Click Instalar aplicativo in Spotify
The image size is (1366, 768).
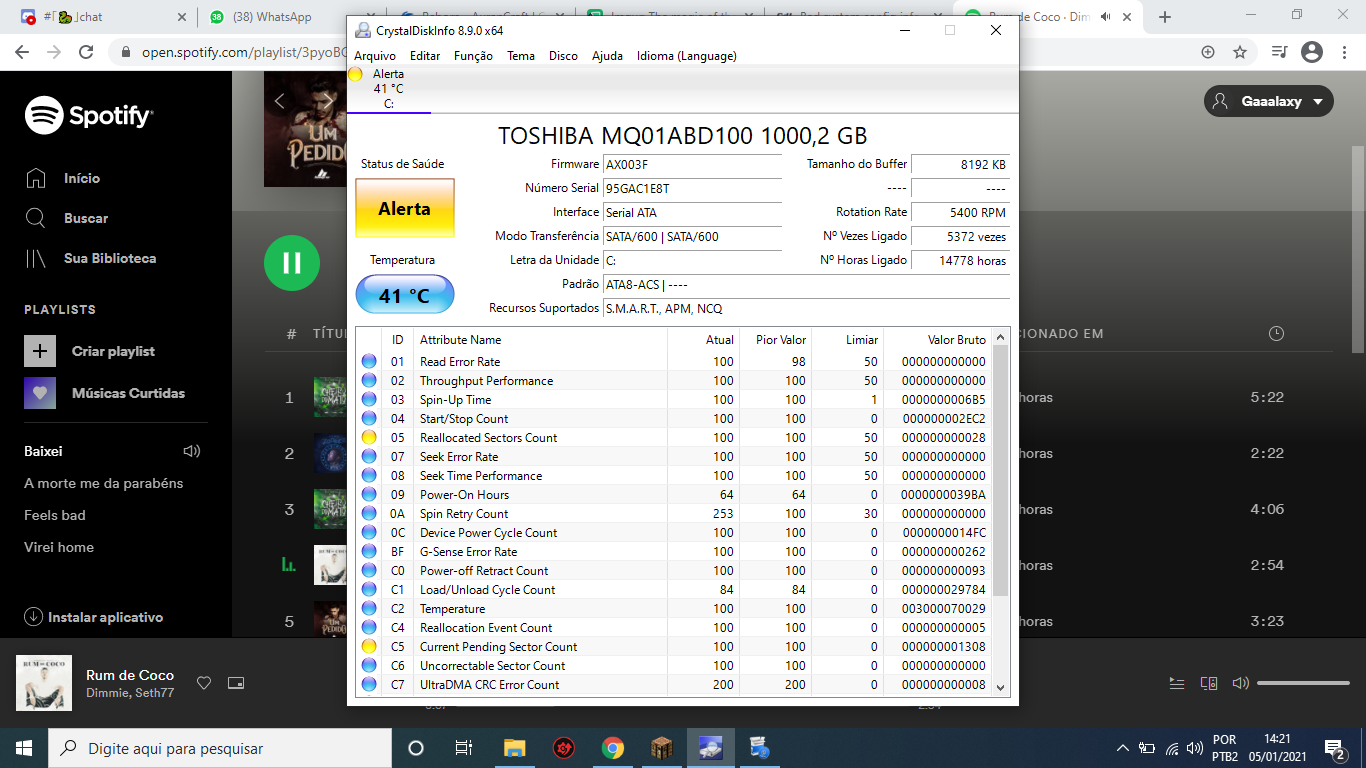pos(94,617)
